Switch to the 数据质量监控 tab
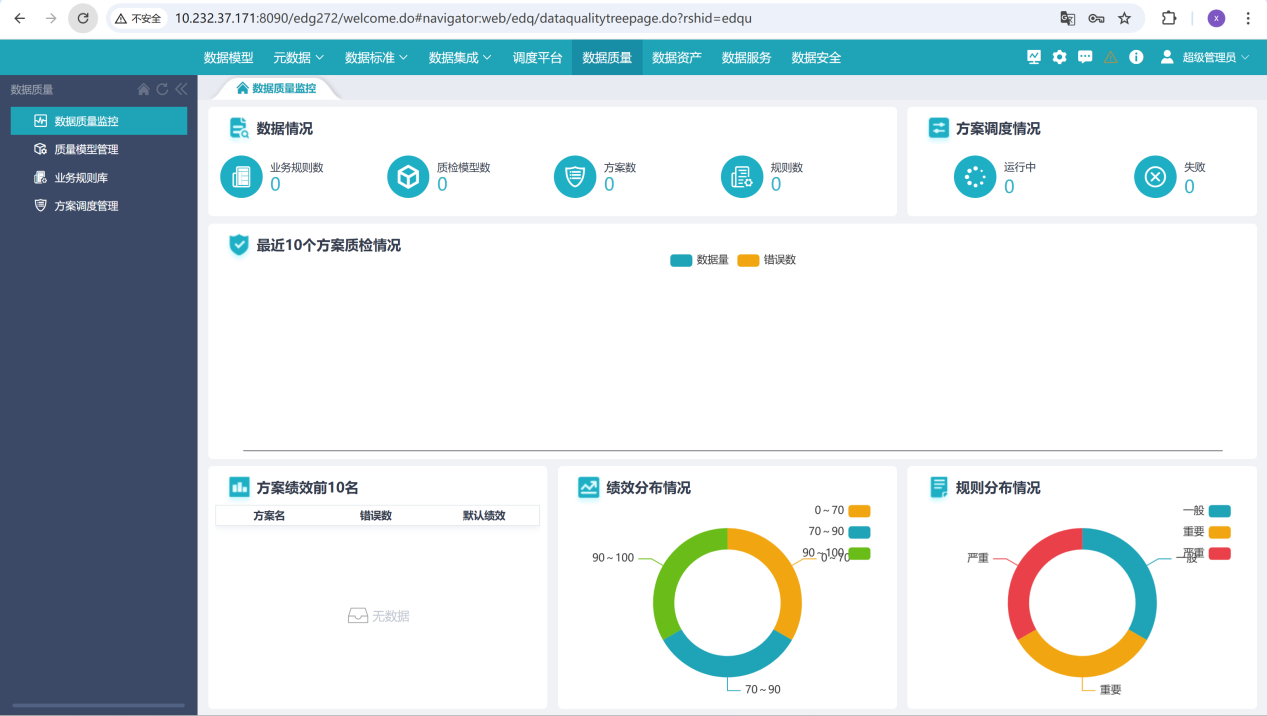 276,88
